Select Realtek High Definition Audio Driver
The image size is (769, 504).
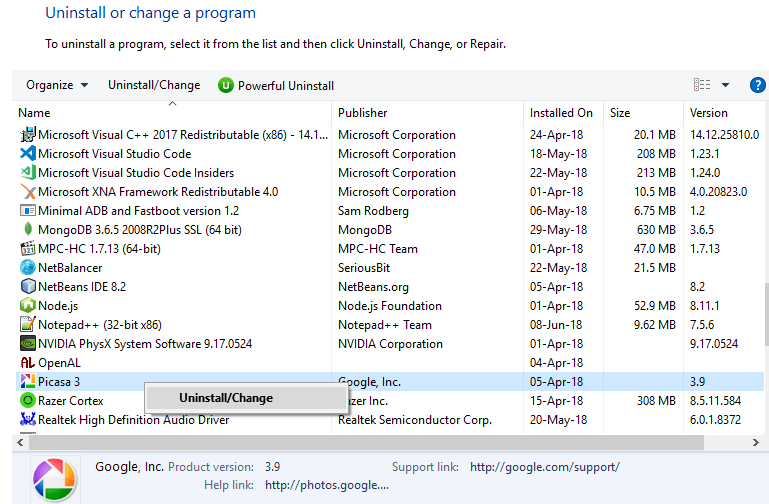(x=133, y=420)
